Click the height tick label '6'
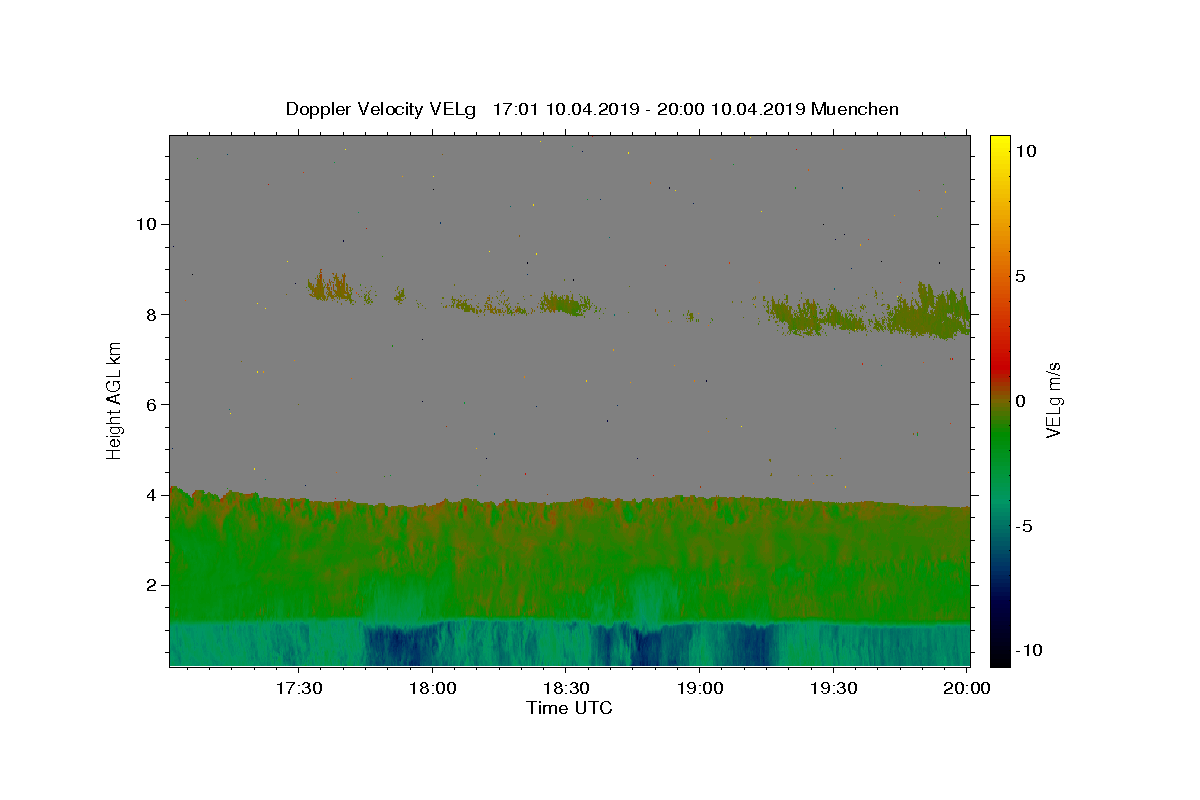This screenshot has height=800, width=1200. pyautogui.click(x=150, y=404)
